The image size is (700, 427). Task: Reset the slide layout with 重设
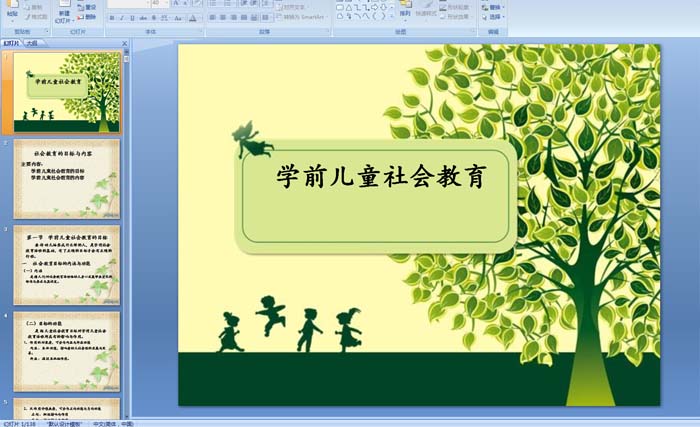click(x=87, y=7)
